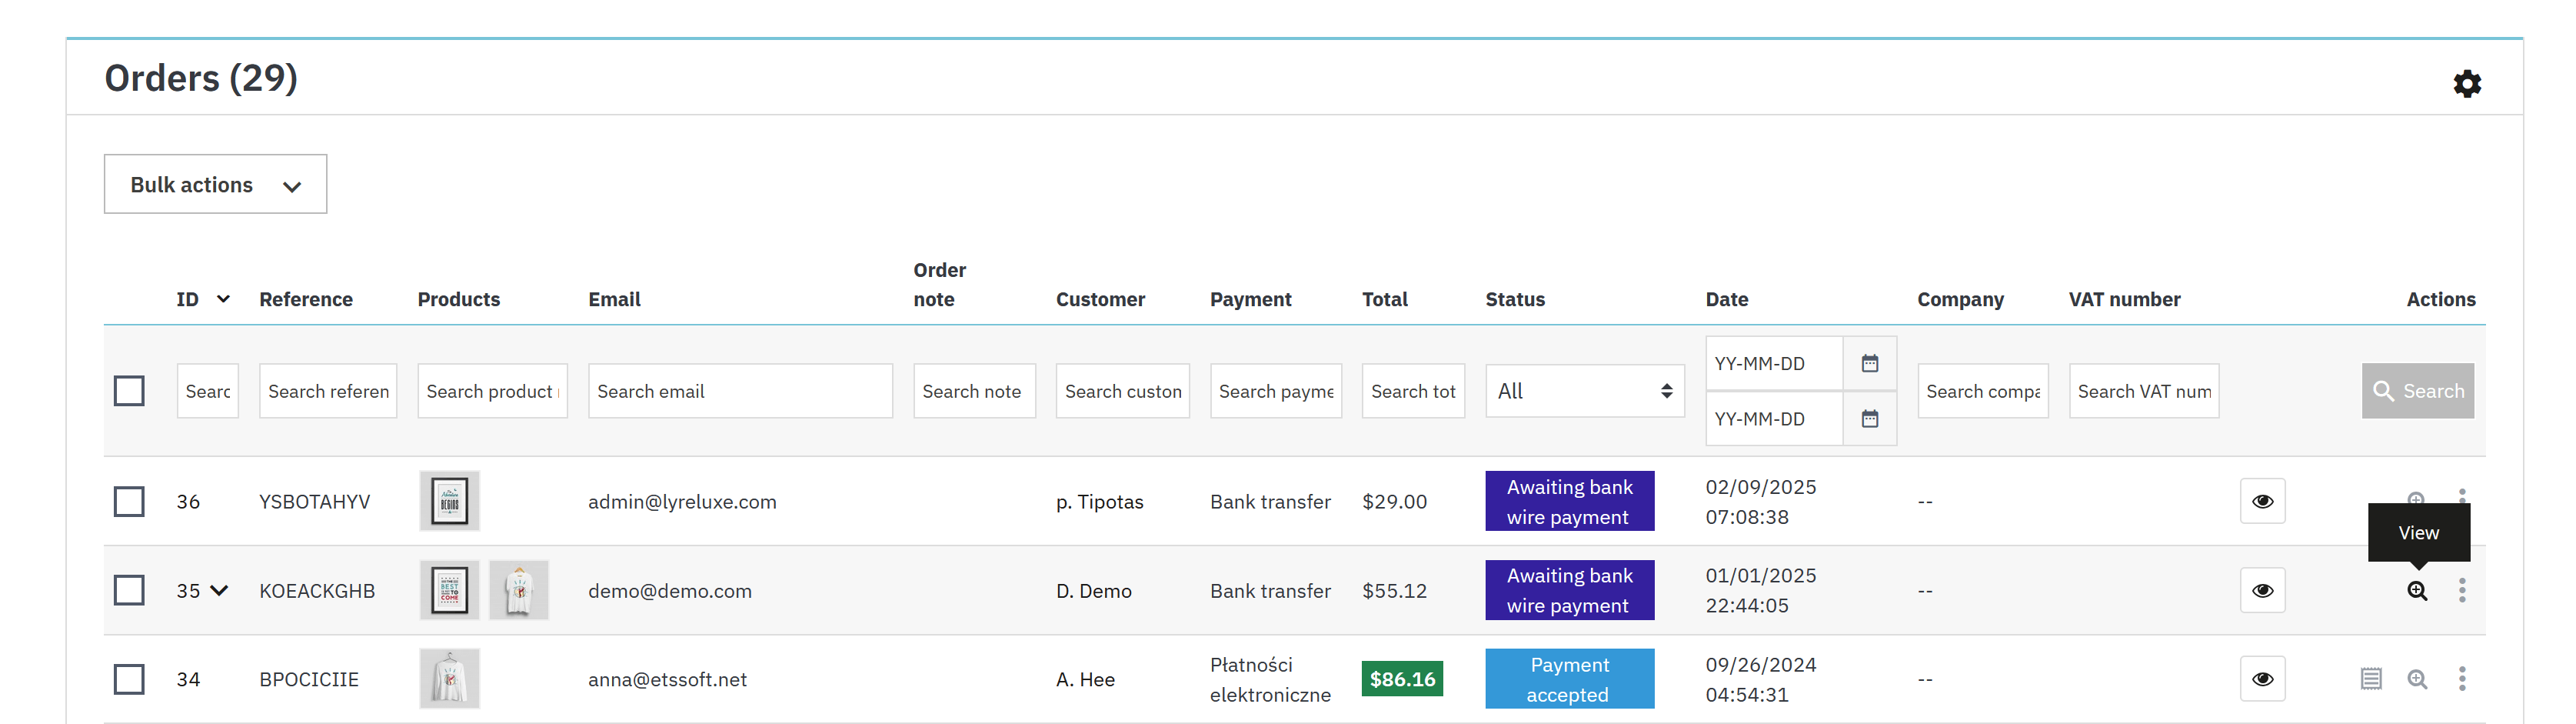Click the eye preview icon for order 34

pyautogui.click(x=2262, y=679)
